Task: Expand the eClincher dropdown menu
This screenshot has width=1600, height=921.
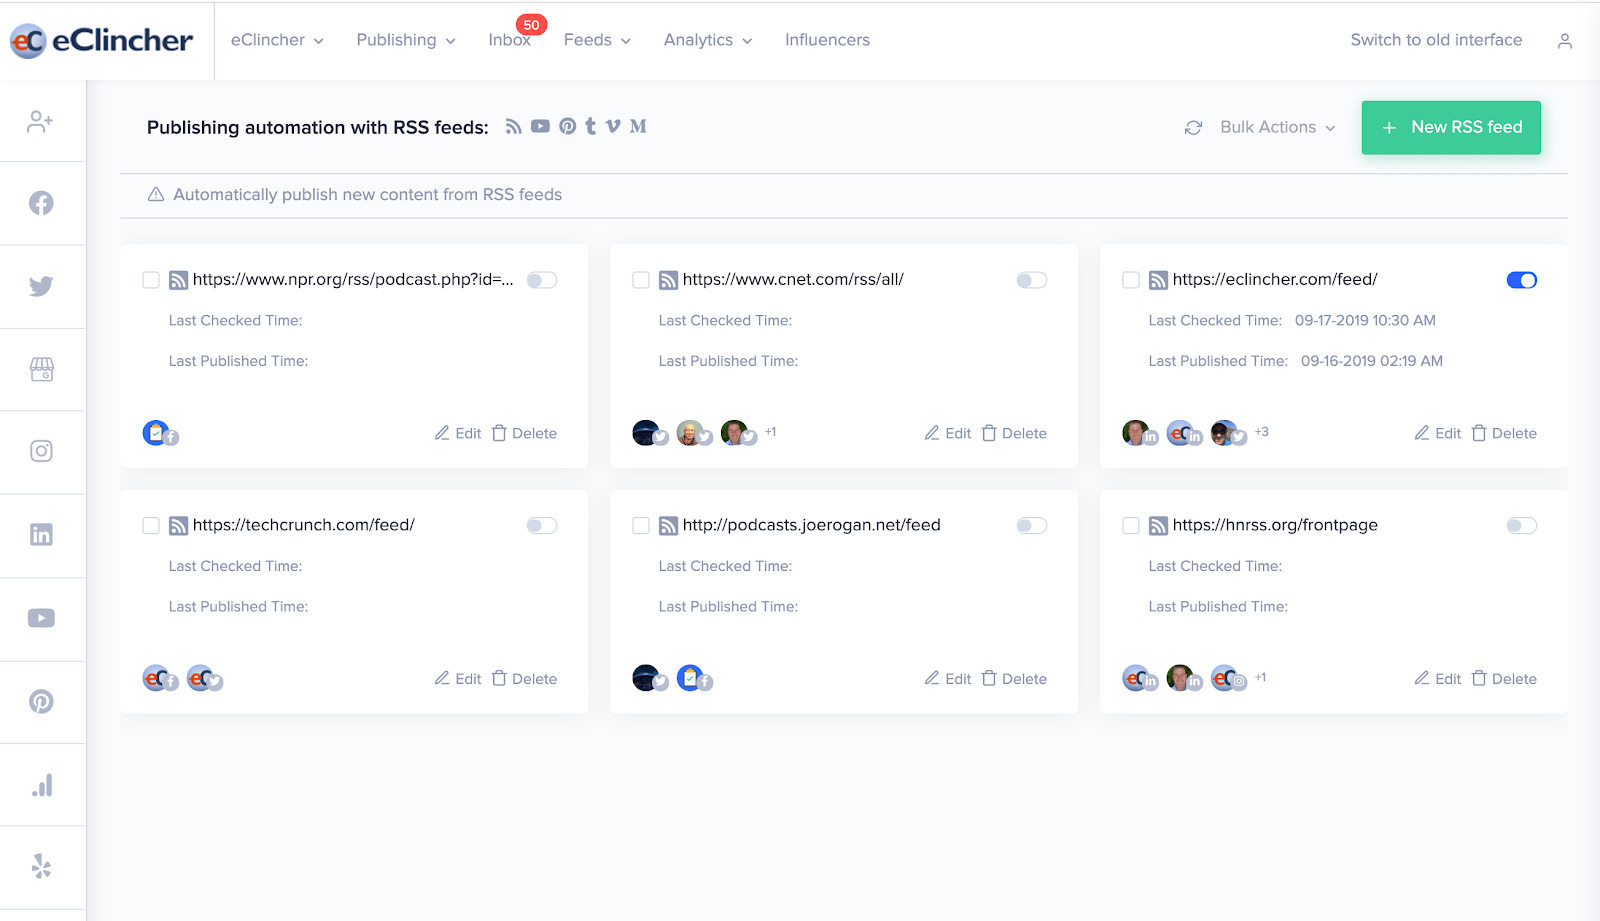Action: point(277,40)
